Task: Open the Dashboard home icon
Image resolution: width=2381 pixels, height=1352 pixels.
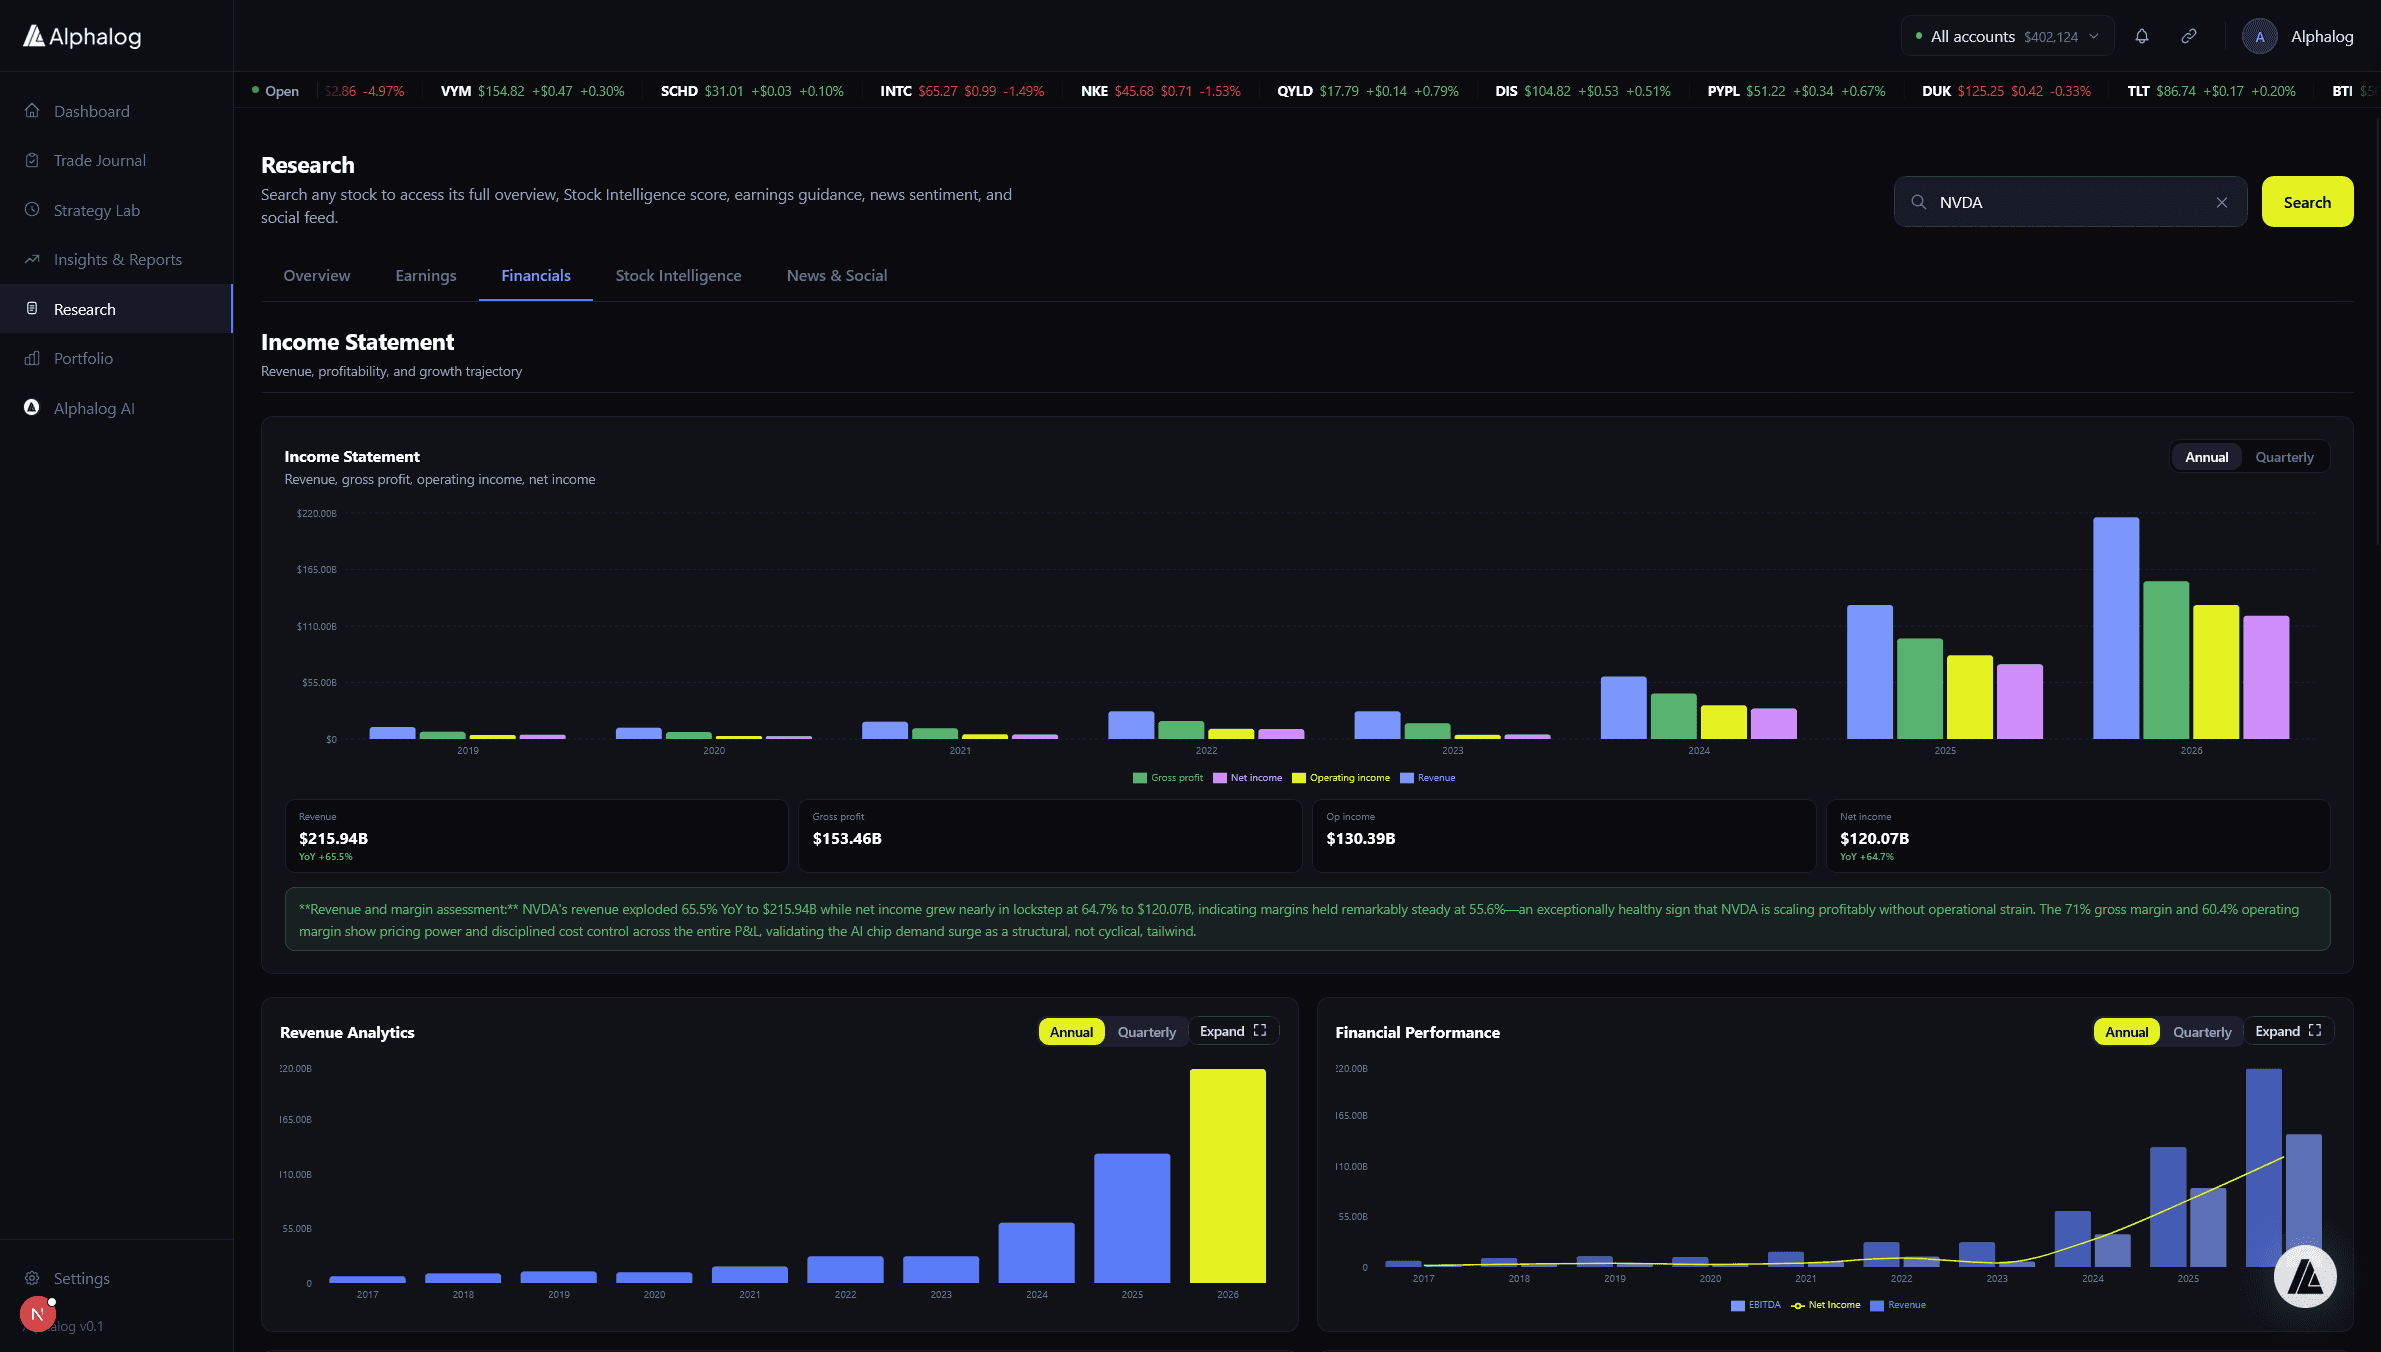Action: pos(32,111)
